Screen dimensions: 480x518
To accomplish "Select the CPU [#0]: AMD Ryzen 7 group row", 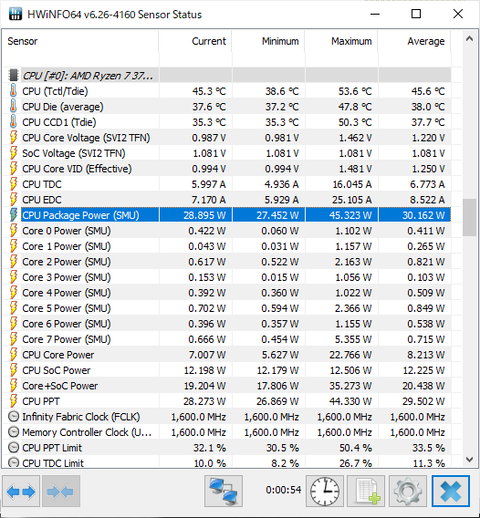I will [227, 75].
